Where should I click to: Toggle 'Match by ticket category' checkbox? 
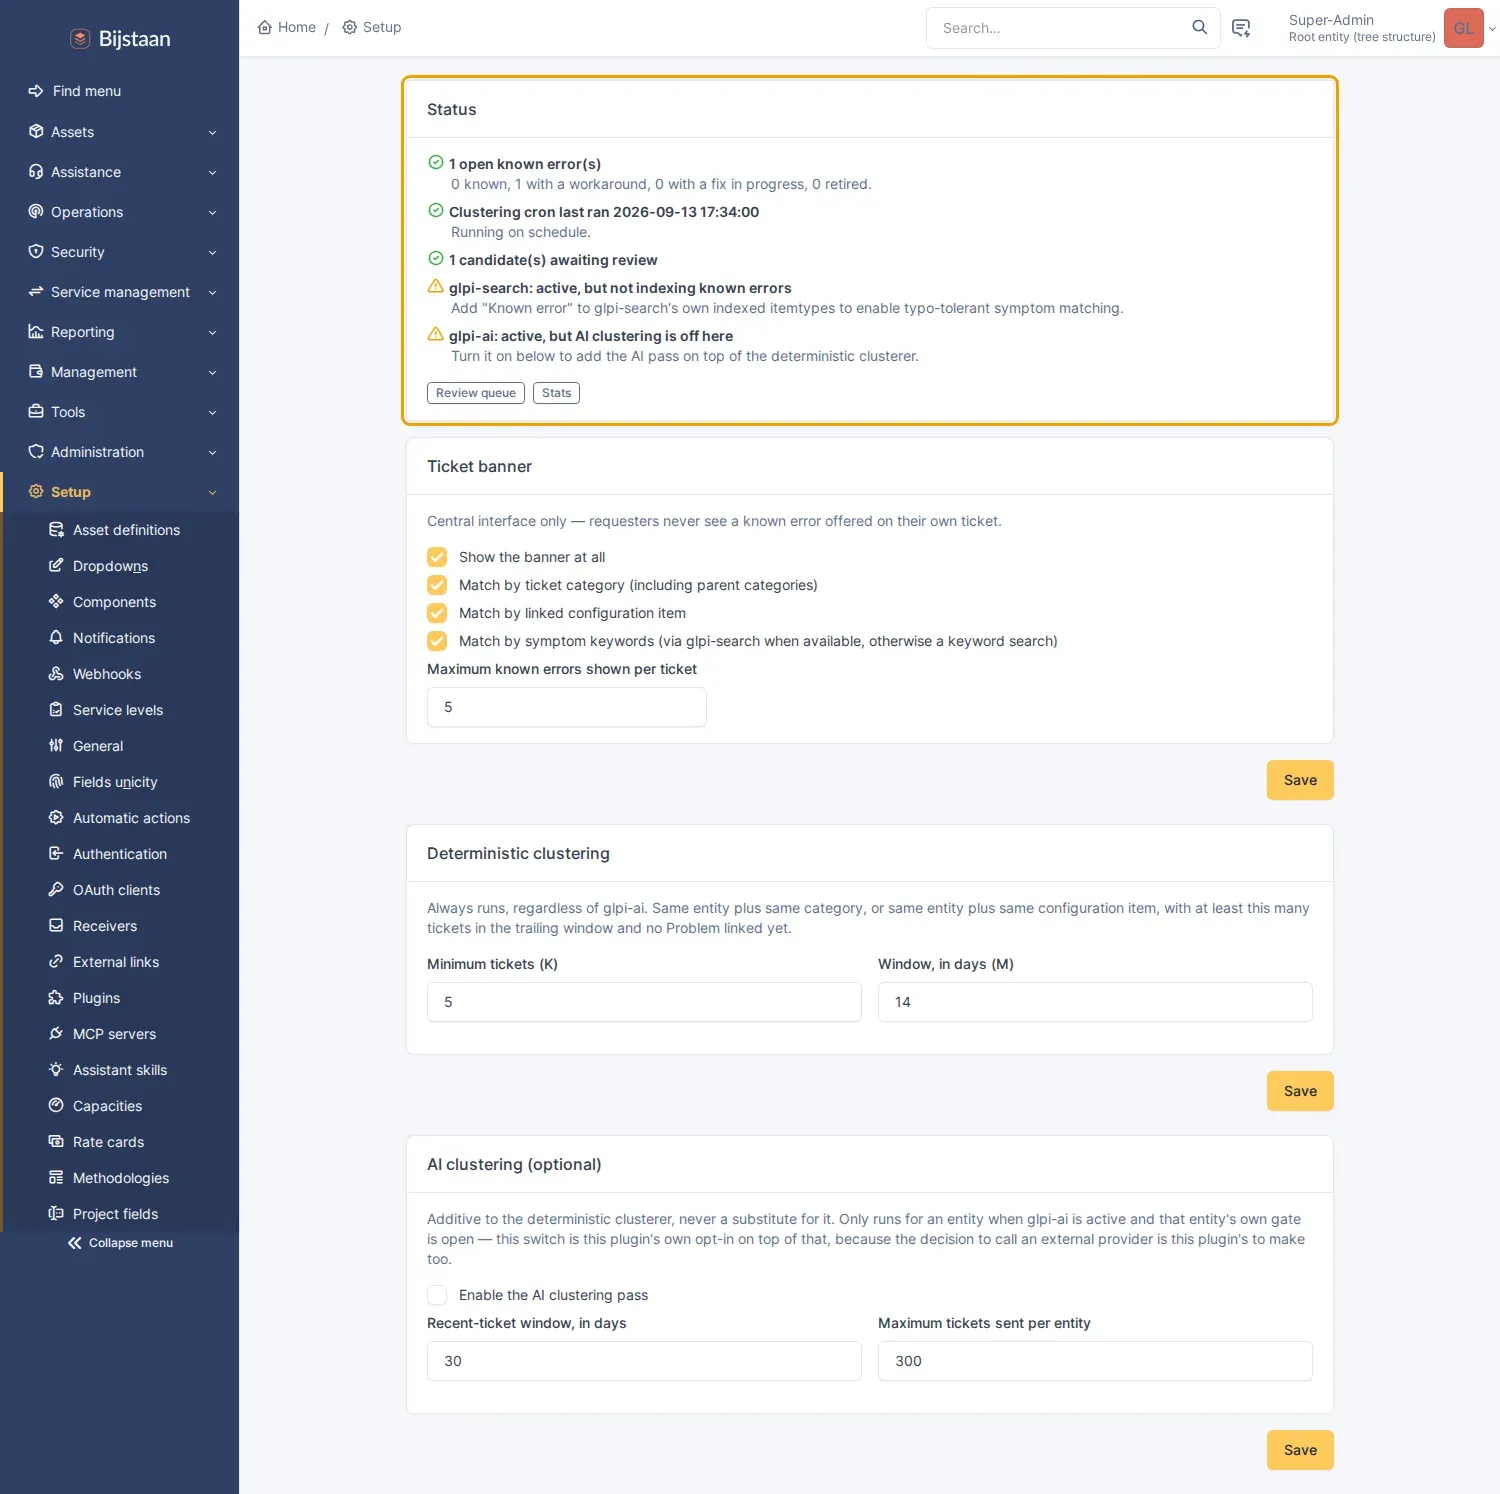point(437,585)
